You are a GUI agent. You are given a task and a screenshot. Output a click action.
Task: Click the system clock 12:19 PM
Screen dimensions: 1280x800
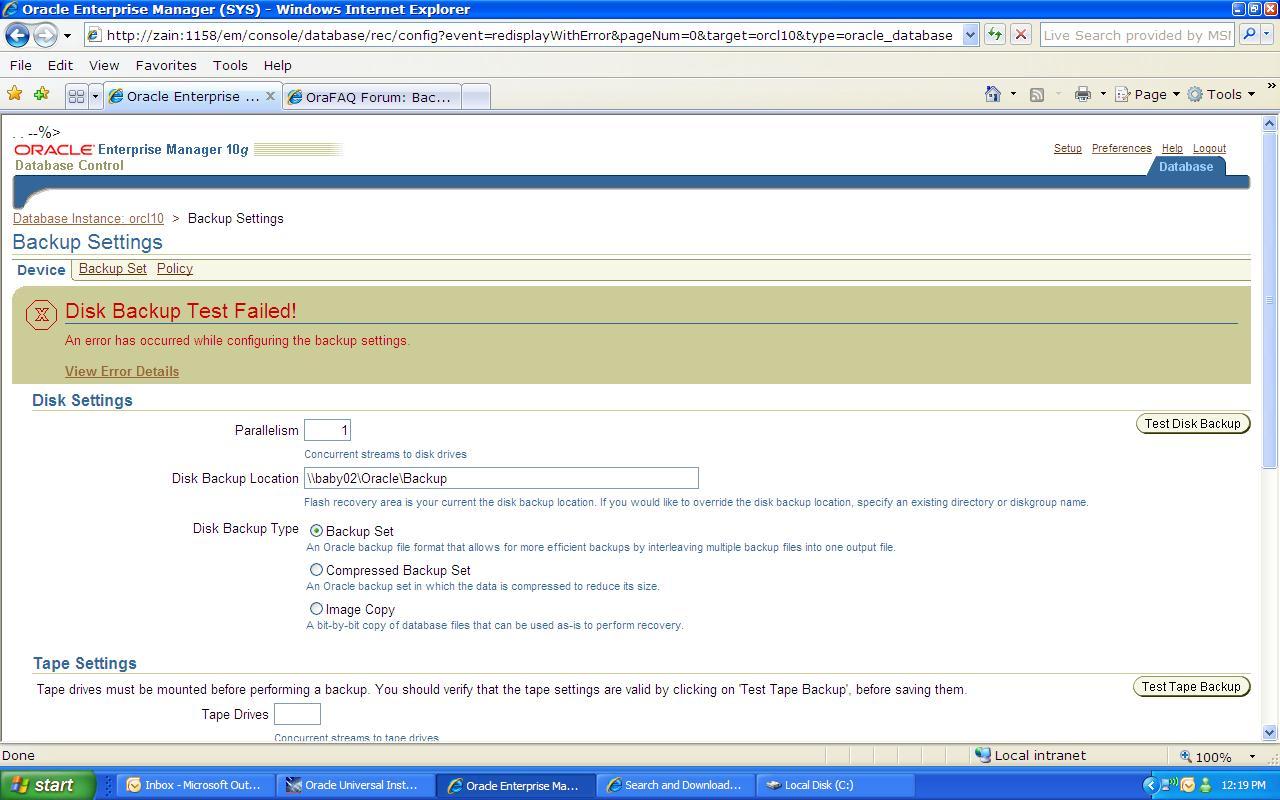point(1245,786)
